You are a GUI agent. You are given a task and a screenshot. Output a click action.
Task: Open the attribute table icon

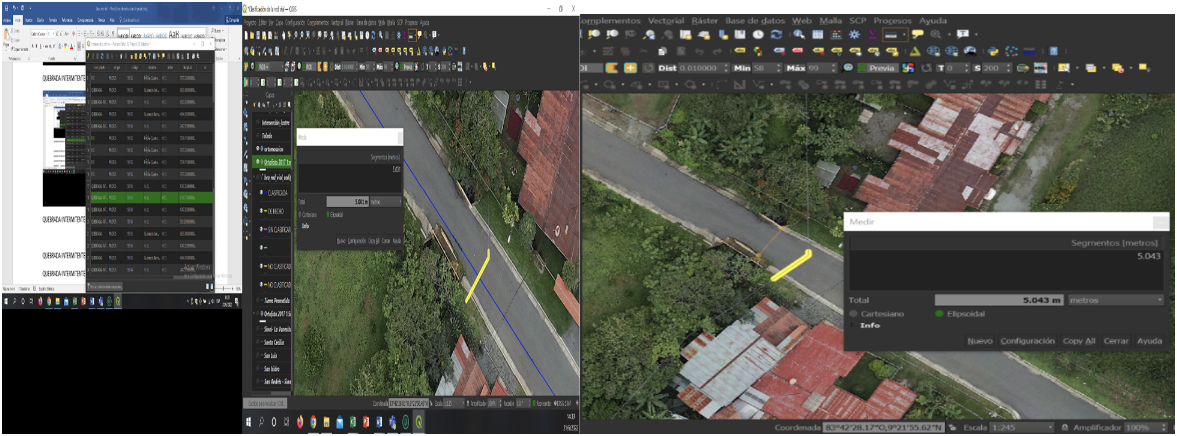817,34
